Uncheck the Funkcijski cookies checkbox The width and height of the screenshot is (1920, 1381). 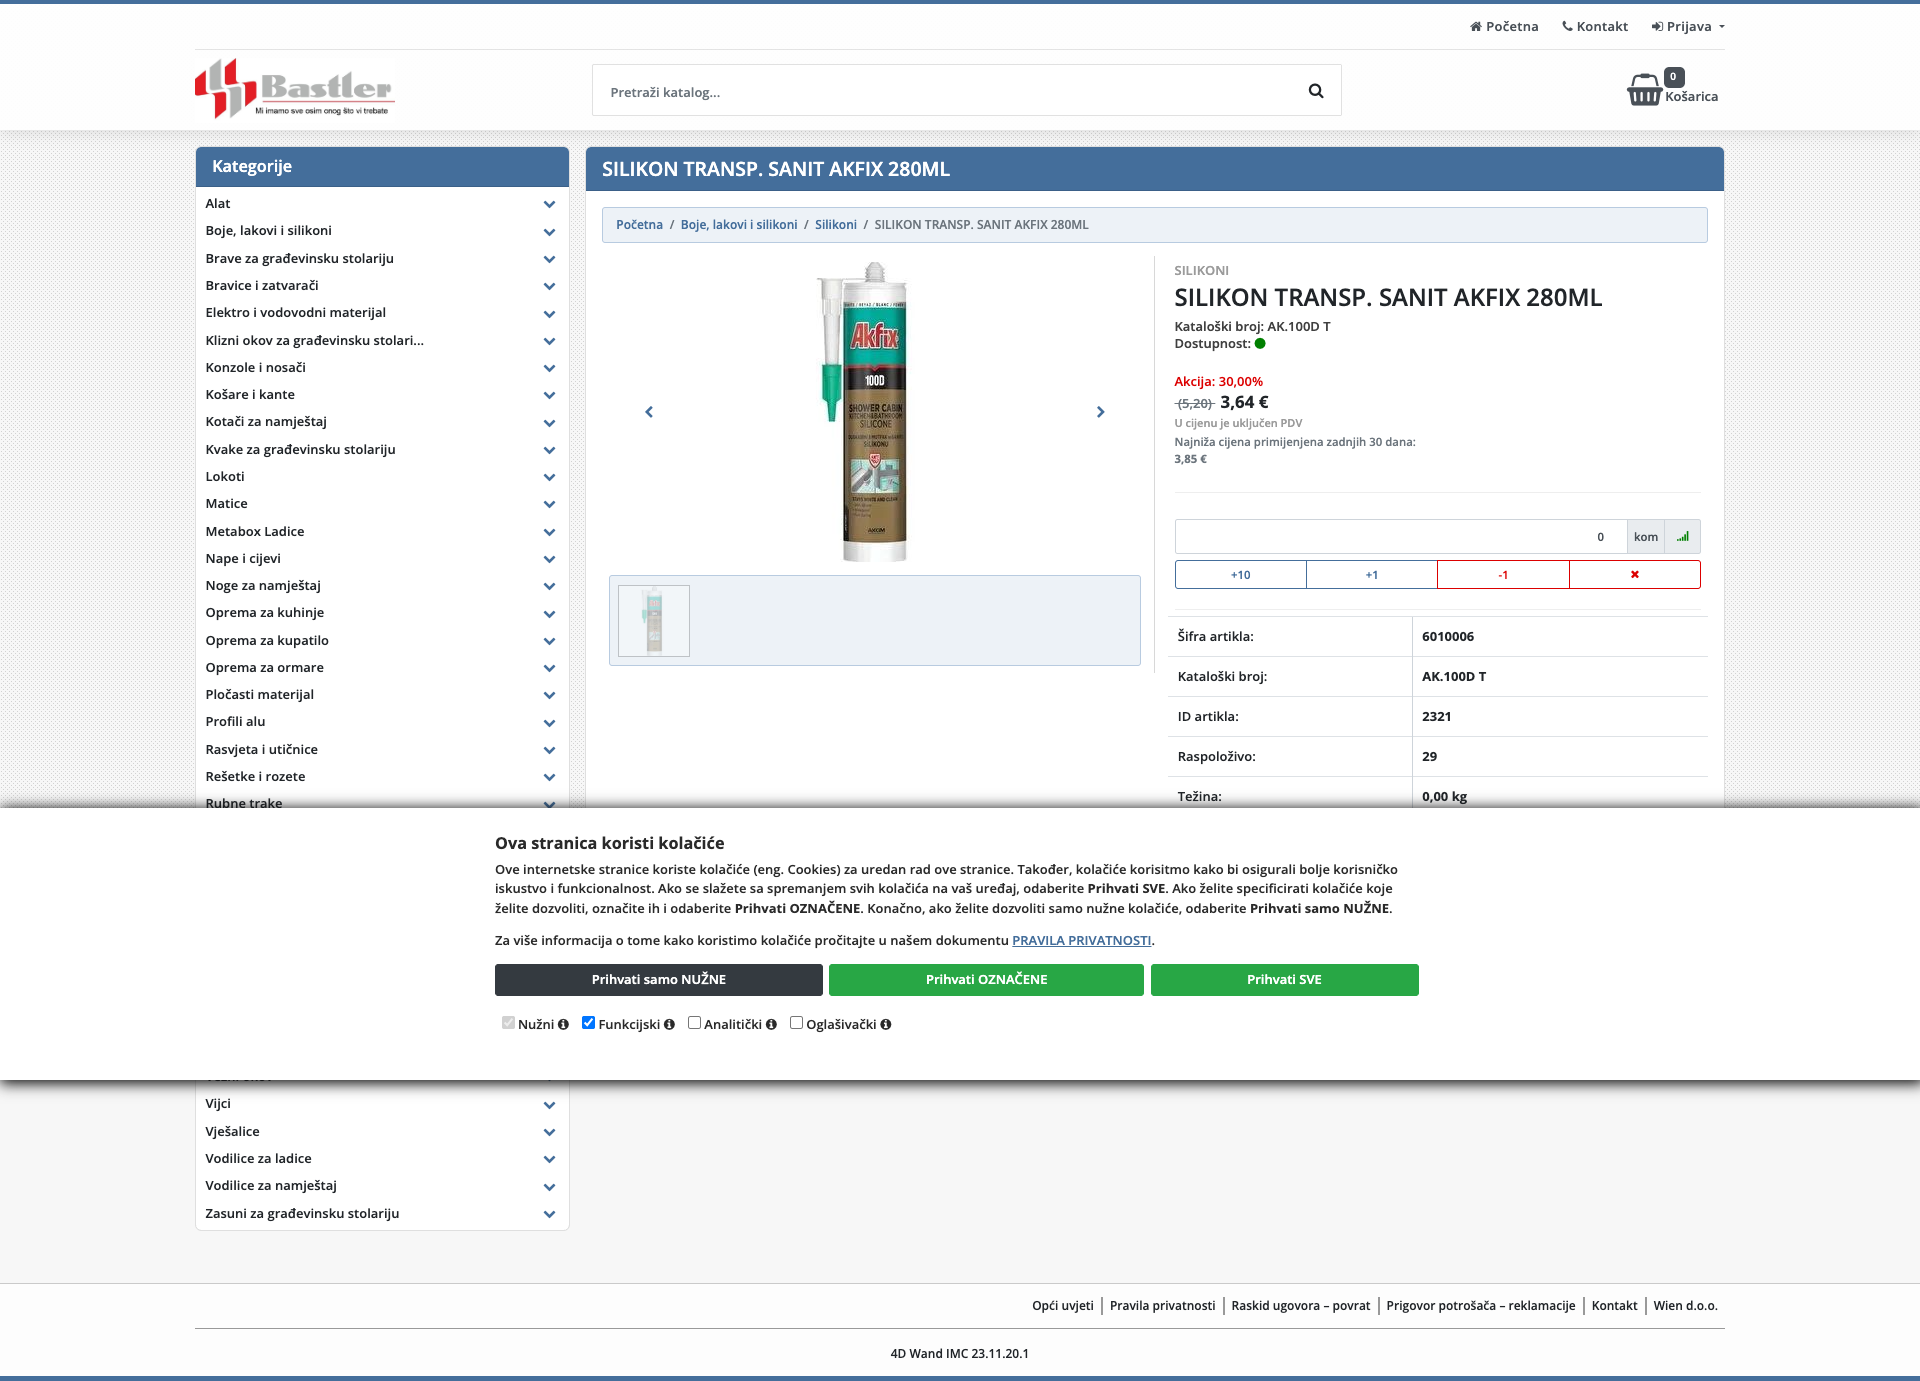pos(588,1023)
